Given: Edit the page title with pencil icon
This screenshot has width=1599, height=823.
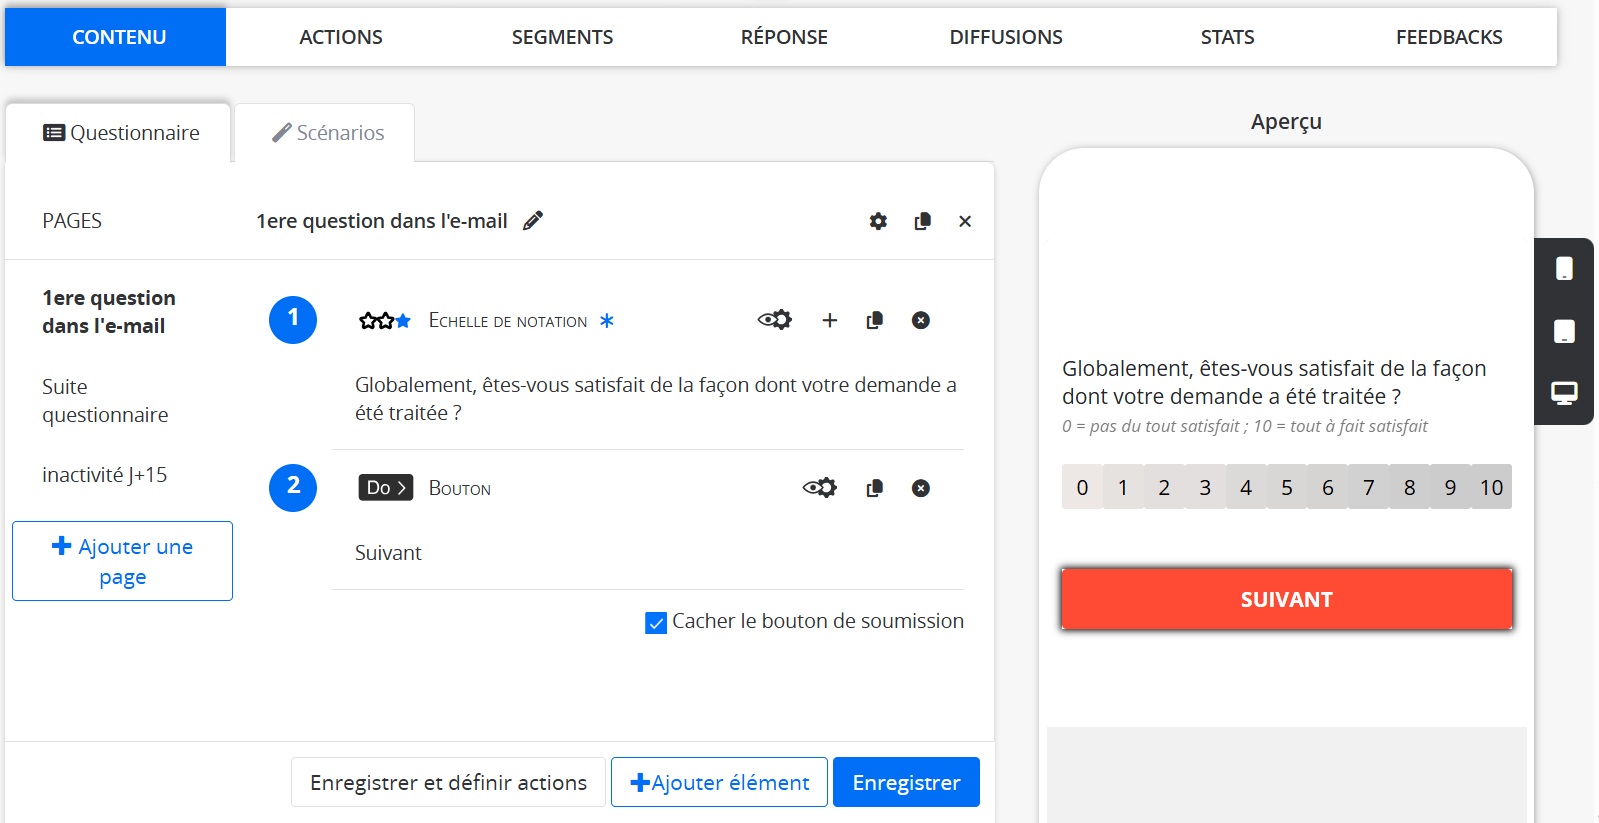Looking at the screenshot, I should (533, 220).
